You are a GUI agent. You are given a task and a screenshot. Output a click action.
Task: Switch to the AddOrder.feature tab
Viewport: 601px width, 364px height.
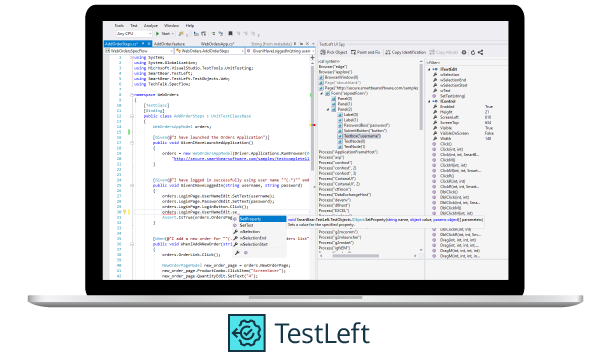(x=169, y=44)
